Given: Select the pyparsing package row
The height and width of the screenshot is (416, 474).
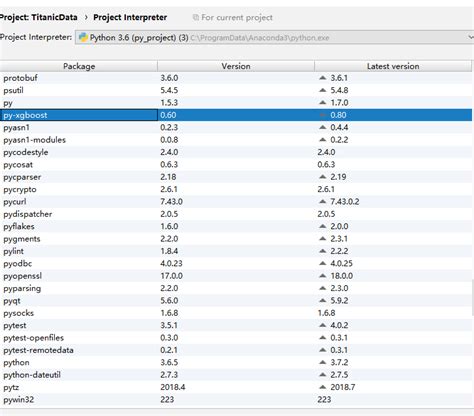Looking at the screenshot, I should (x=236, y=288).
